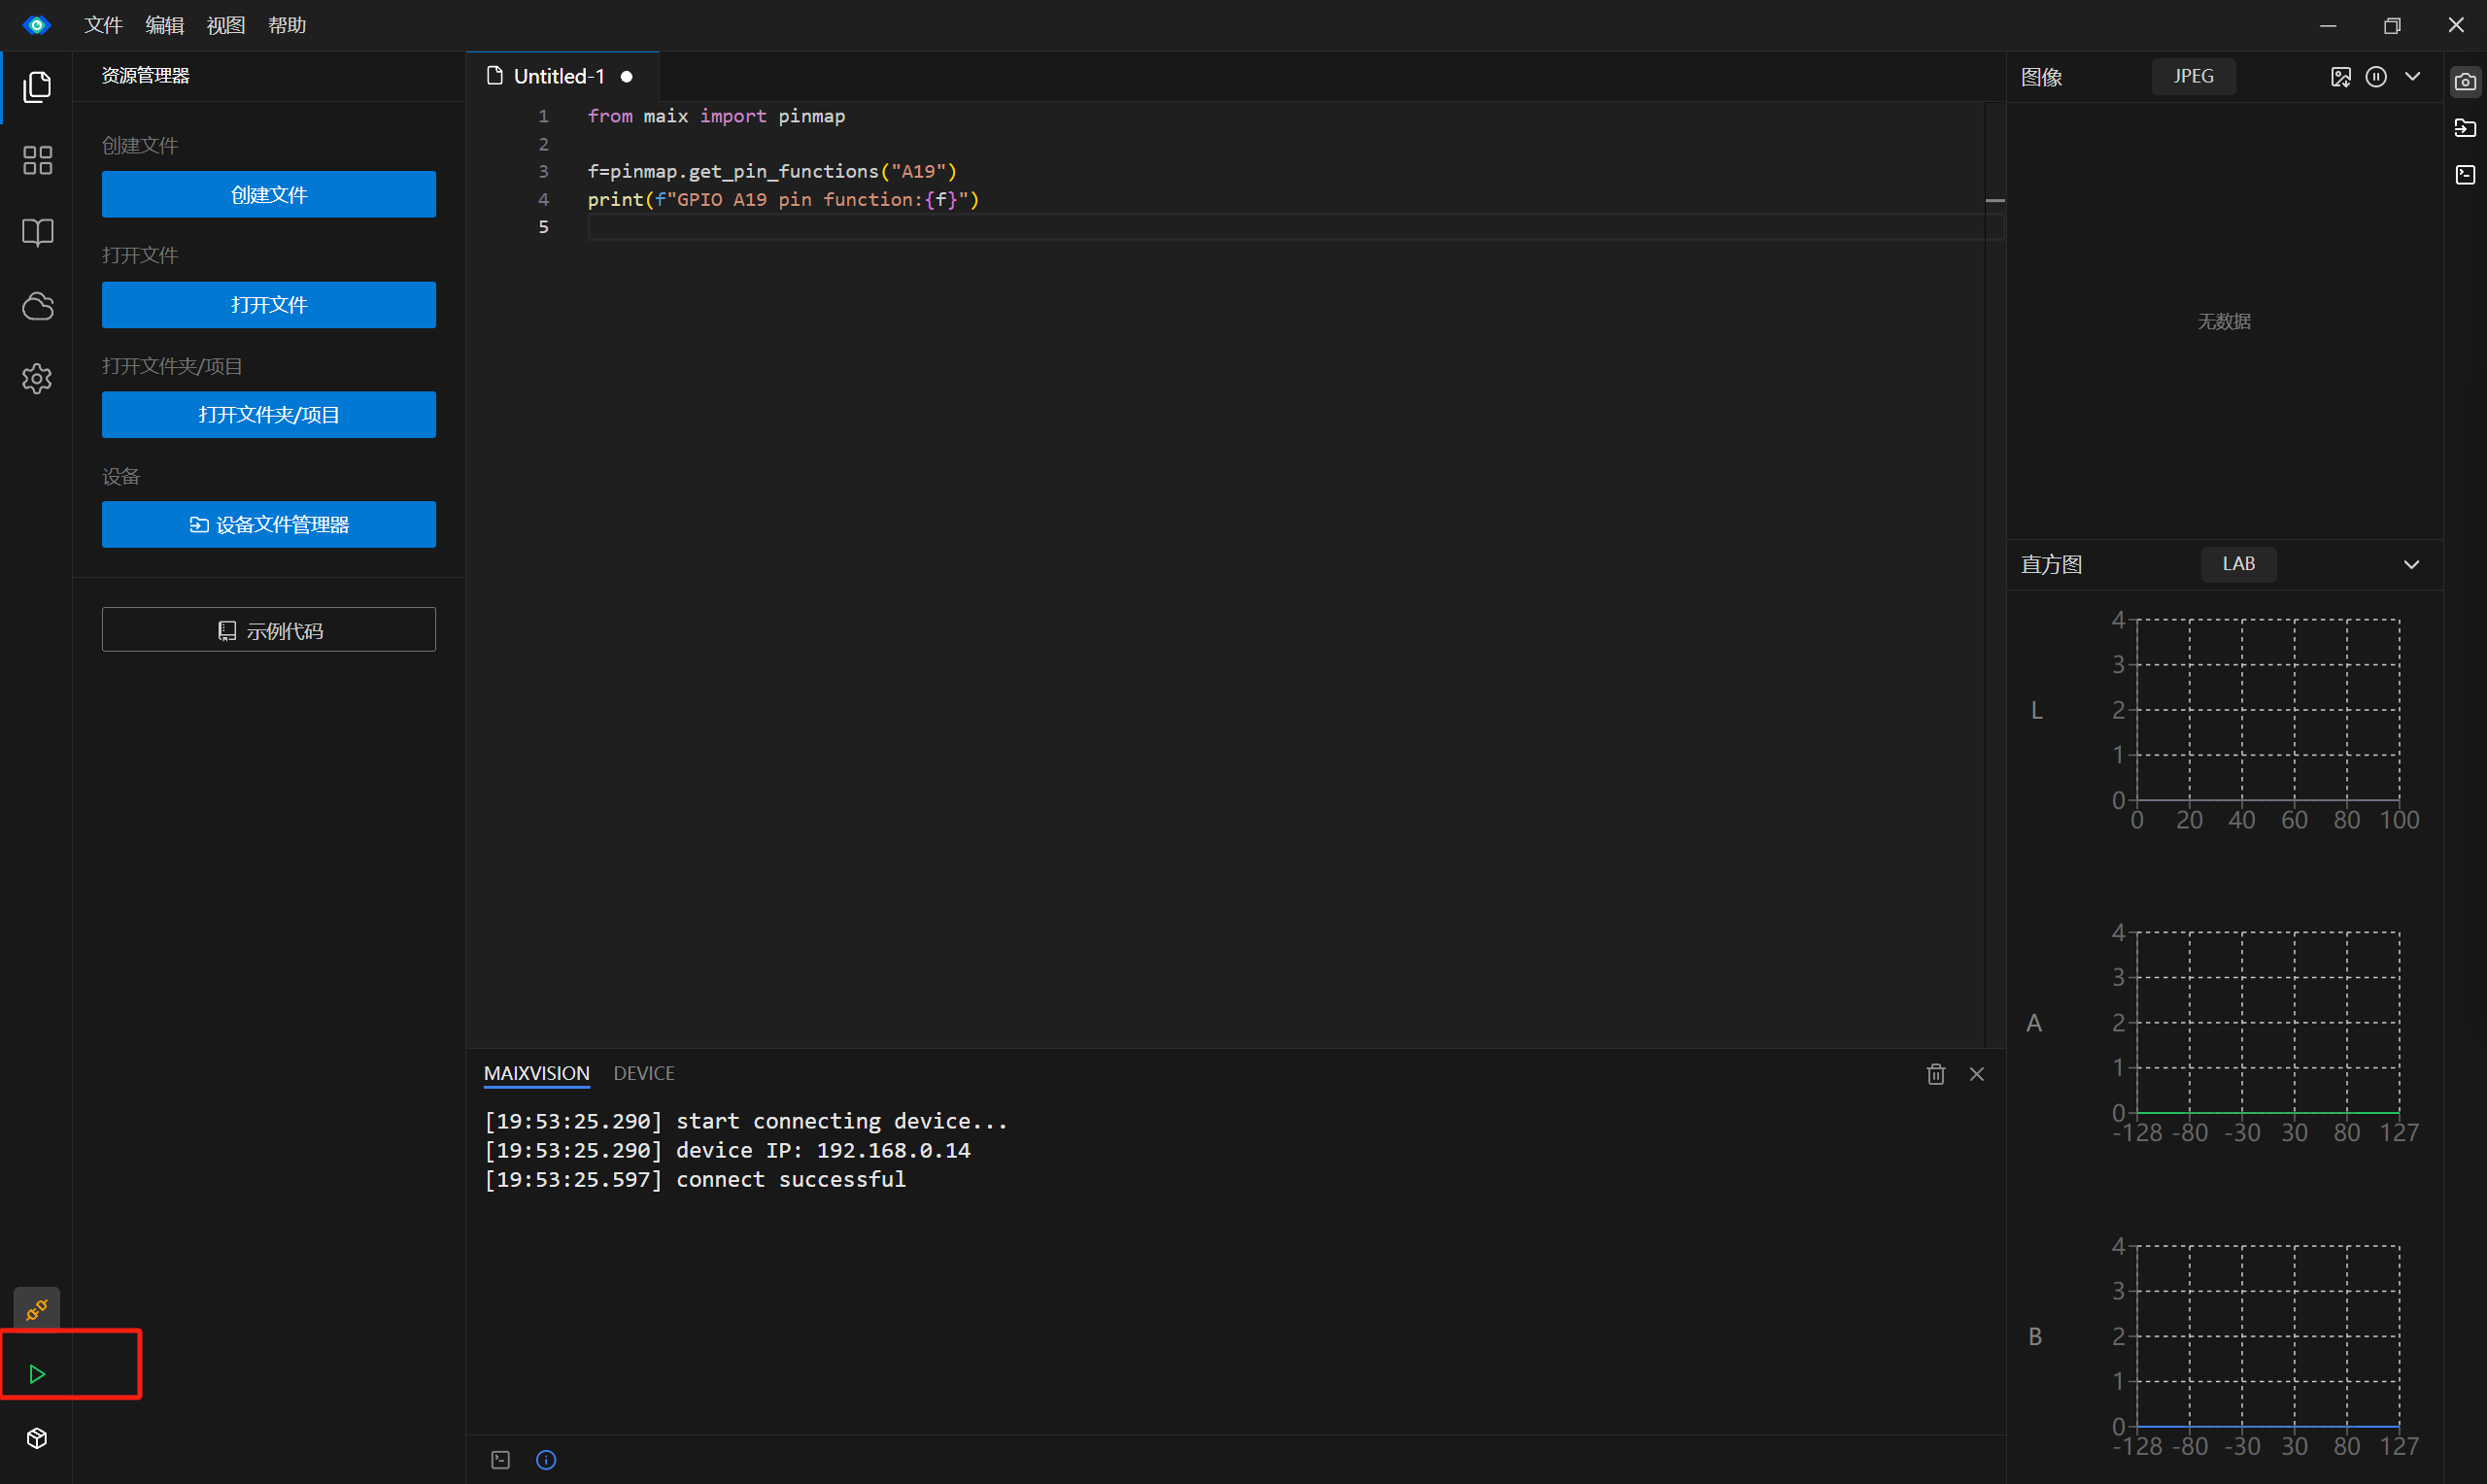
Task: Click the 示例代码 button
Action: coord(268,630)
